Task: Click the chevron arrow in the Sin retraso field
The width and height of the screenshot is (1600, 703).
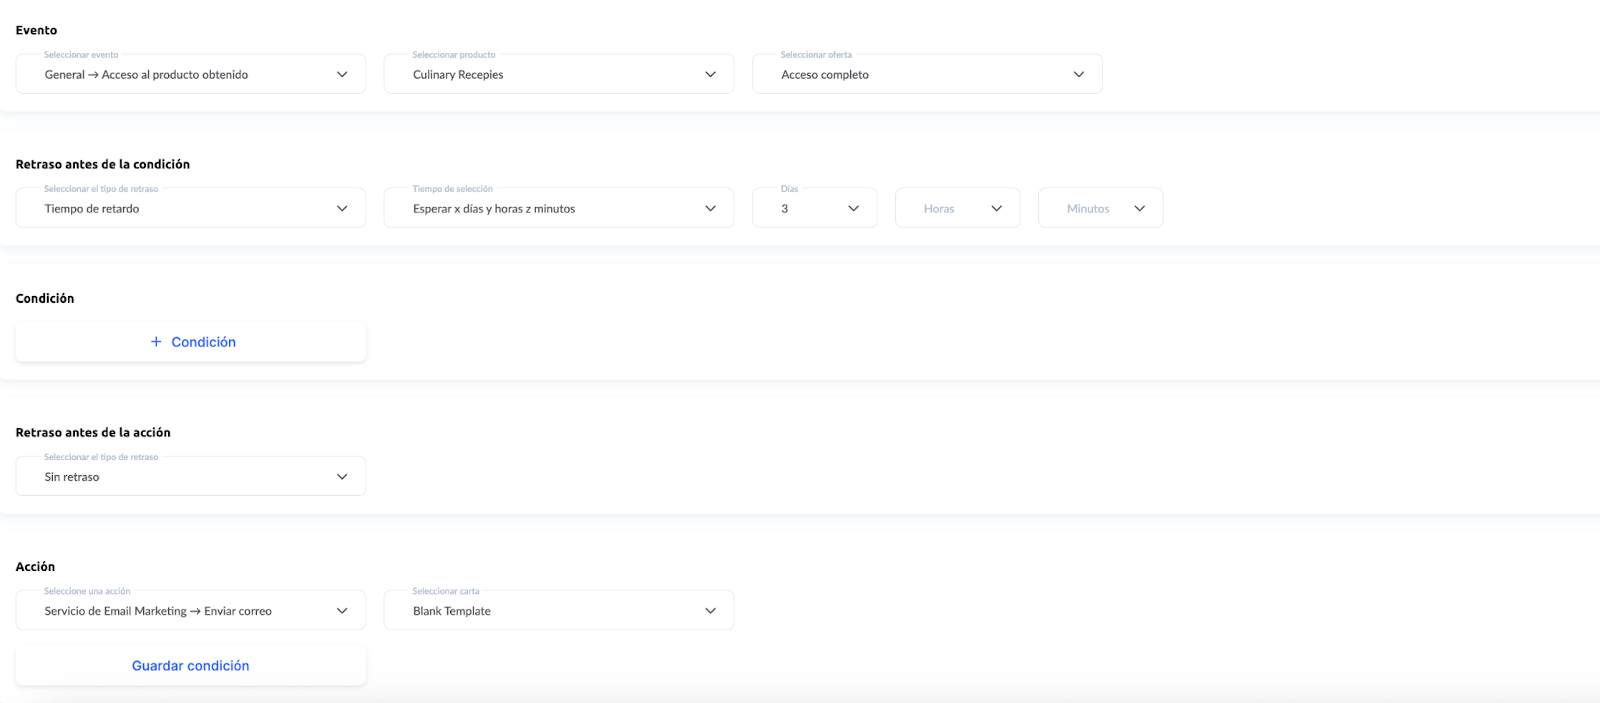Action: [342, 477]
